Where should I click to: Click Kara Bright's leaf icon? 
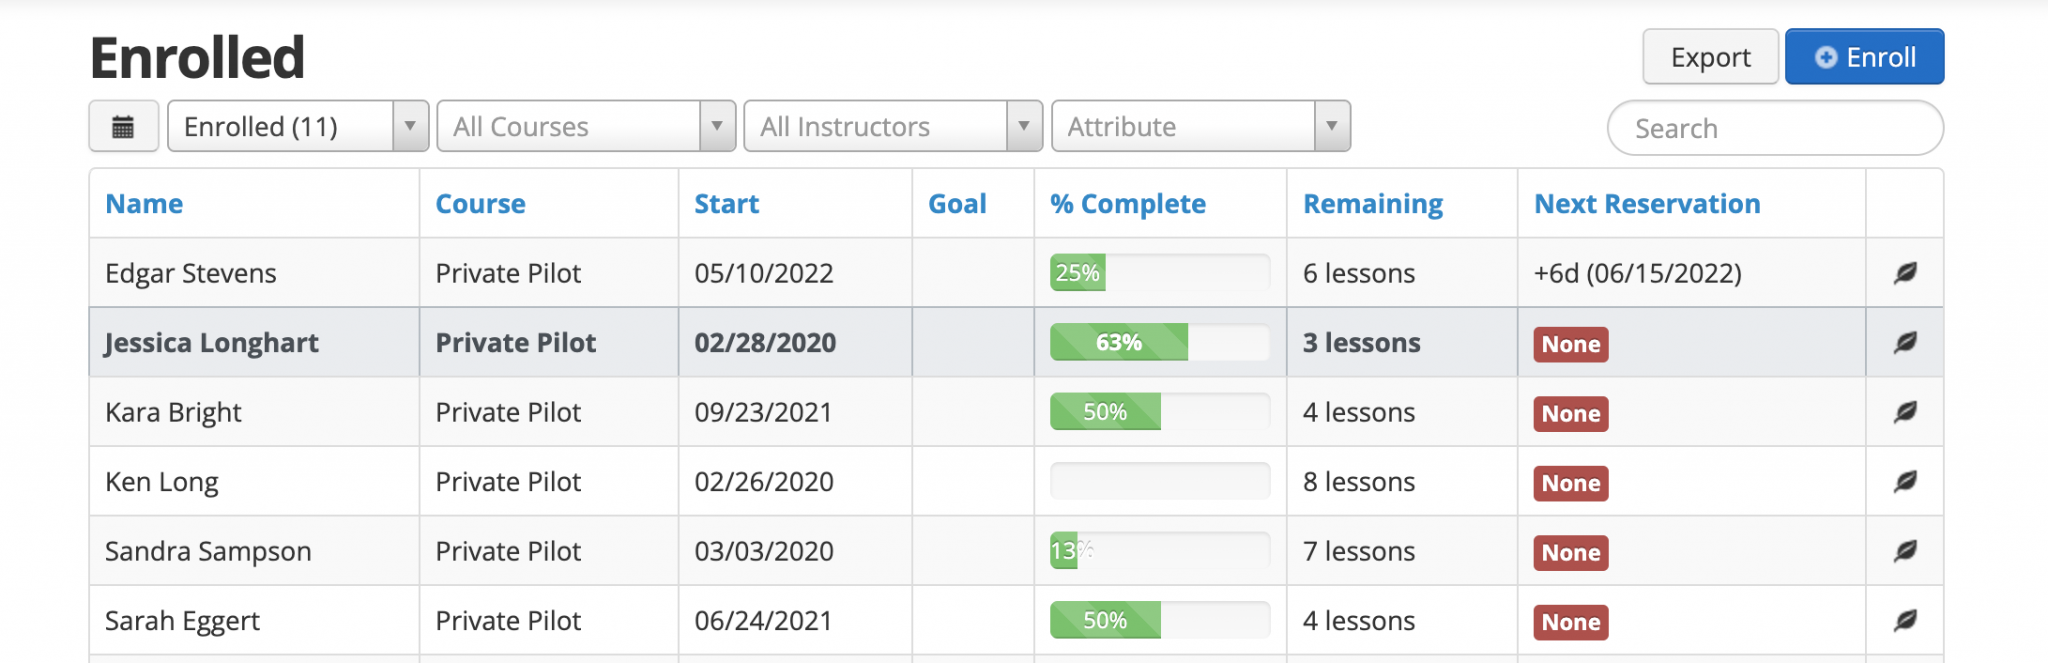(1905, 412)
